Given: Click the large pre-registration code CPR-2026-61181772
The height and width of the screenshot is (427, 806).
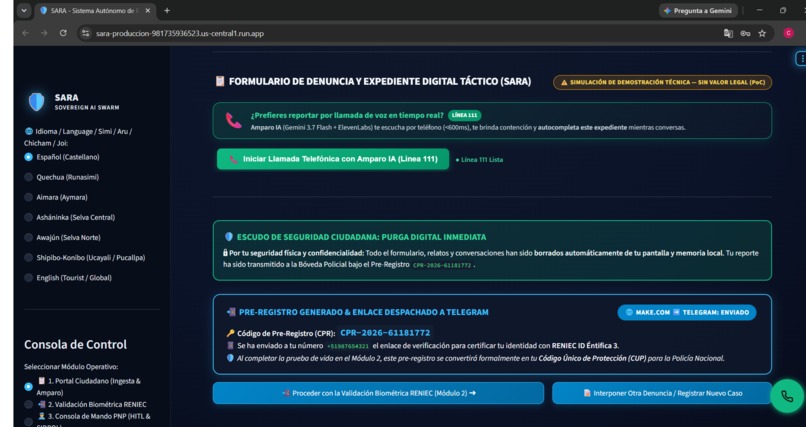Looking at the screenshot, I should click(x=385, y=333).
